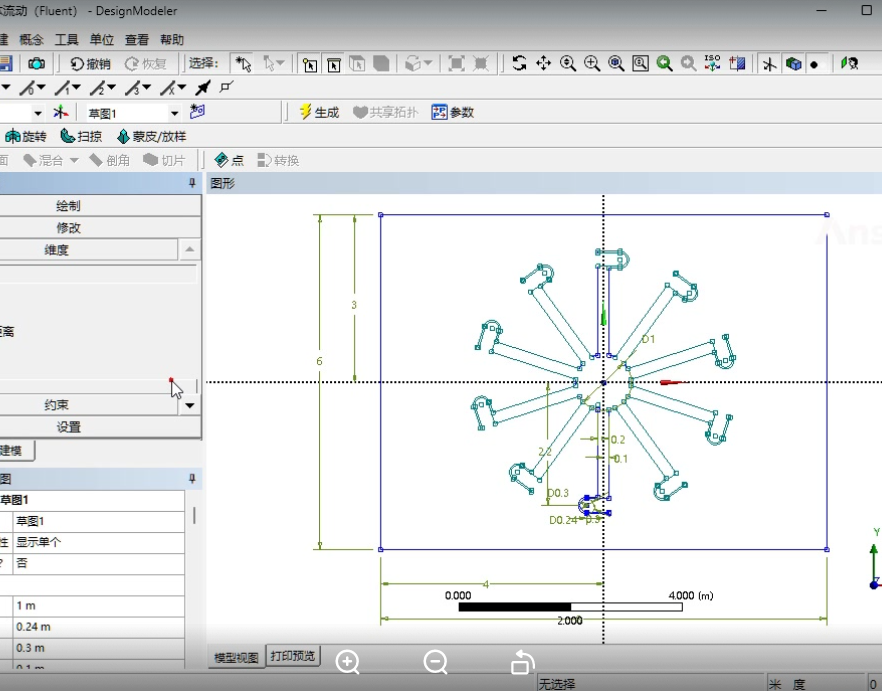Toggle the display plane axes icon

(769, 63)
